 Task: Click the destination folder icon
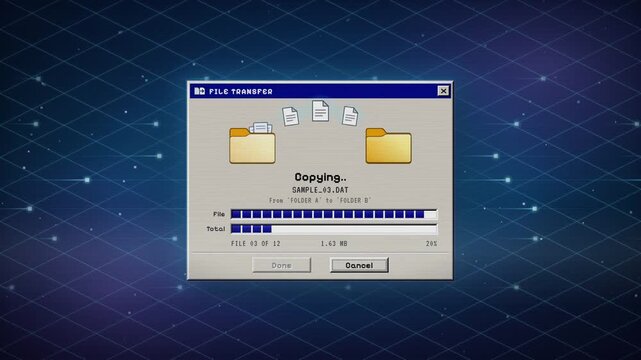(388, 146)
